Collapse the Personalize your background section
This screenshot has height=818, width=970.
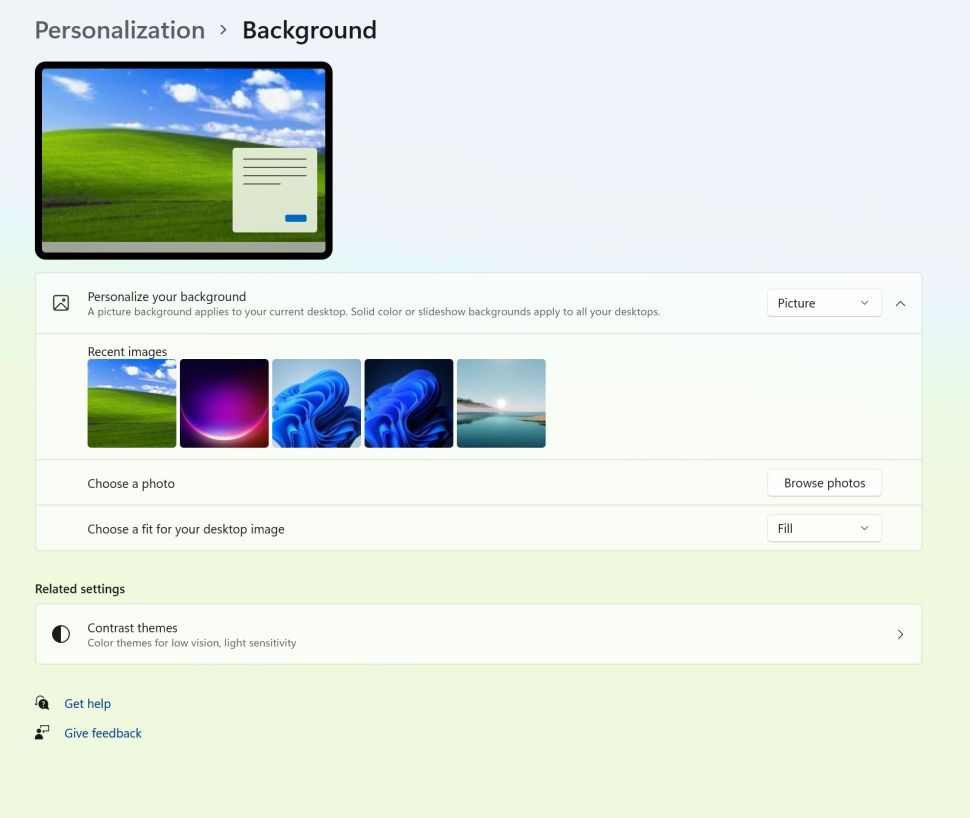pos(900,303)
